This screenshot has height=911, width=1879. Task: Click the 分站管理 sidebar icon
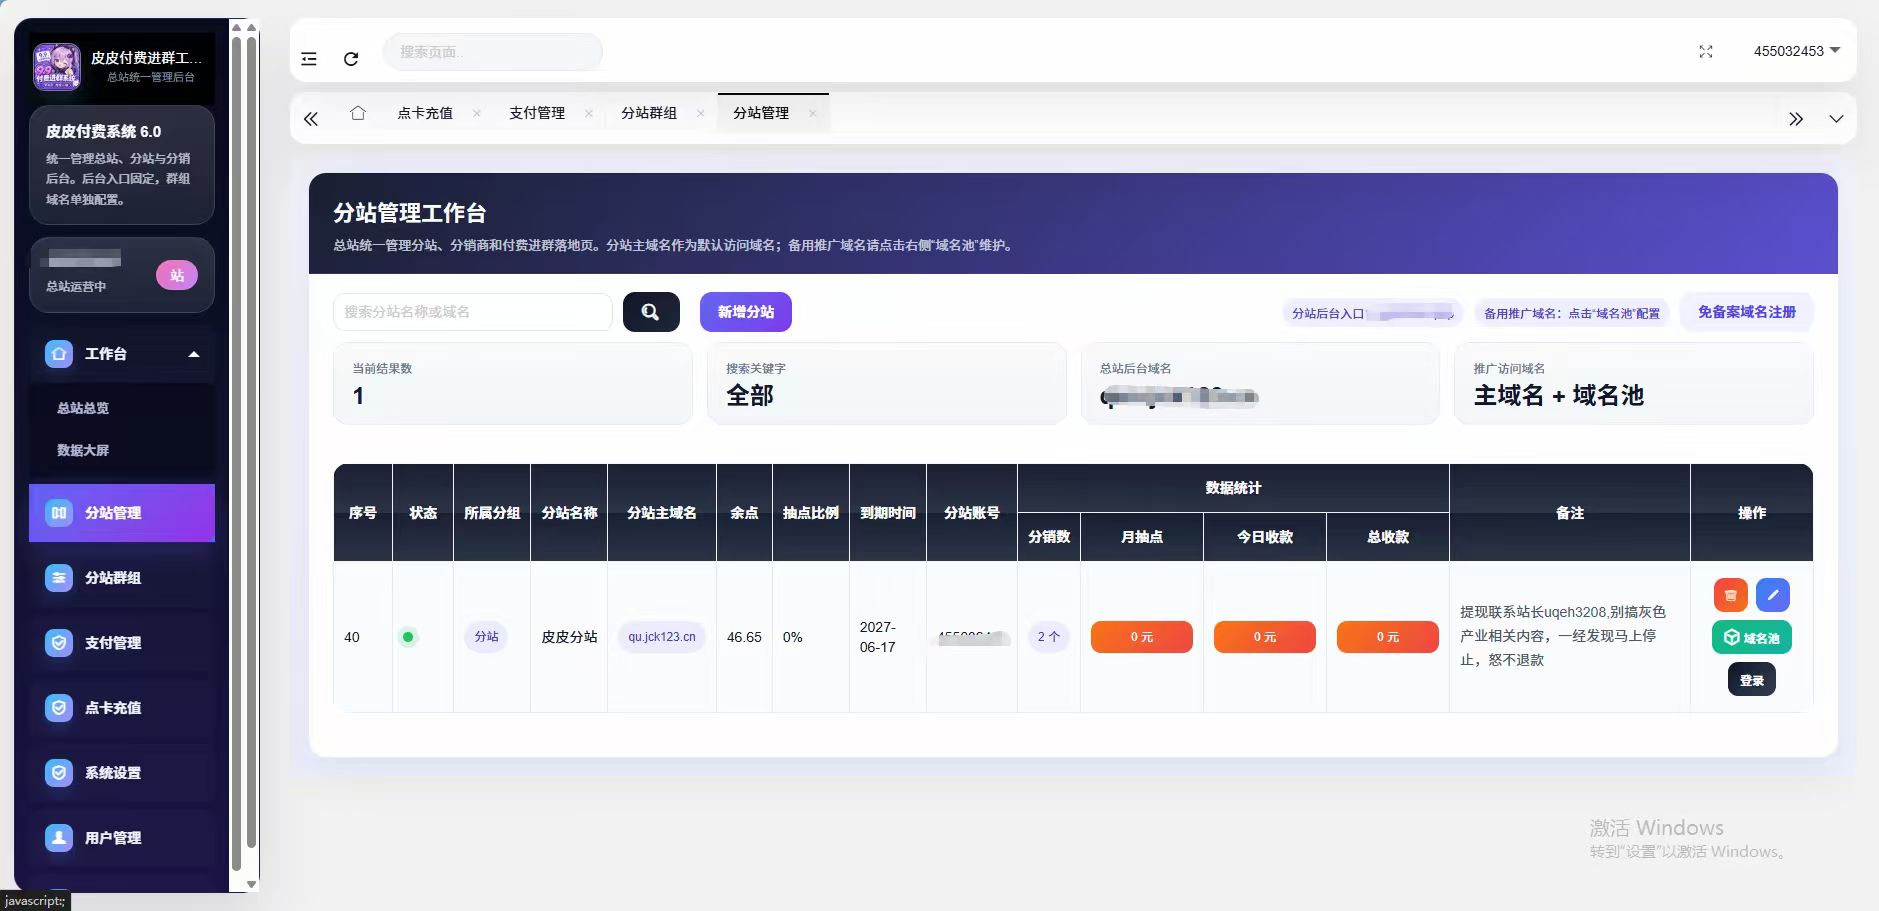59,513
